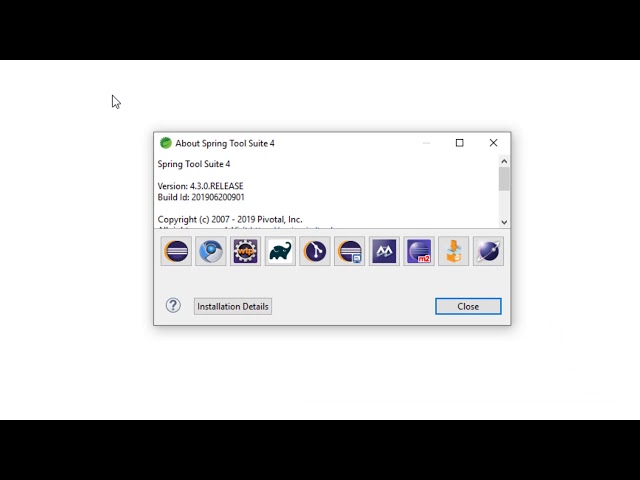Image resolution: width=640 pixels, height=480 pixels.
Task: Click the Chromium browser feature icon
Action: coord(211,251)
